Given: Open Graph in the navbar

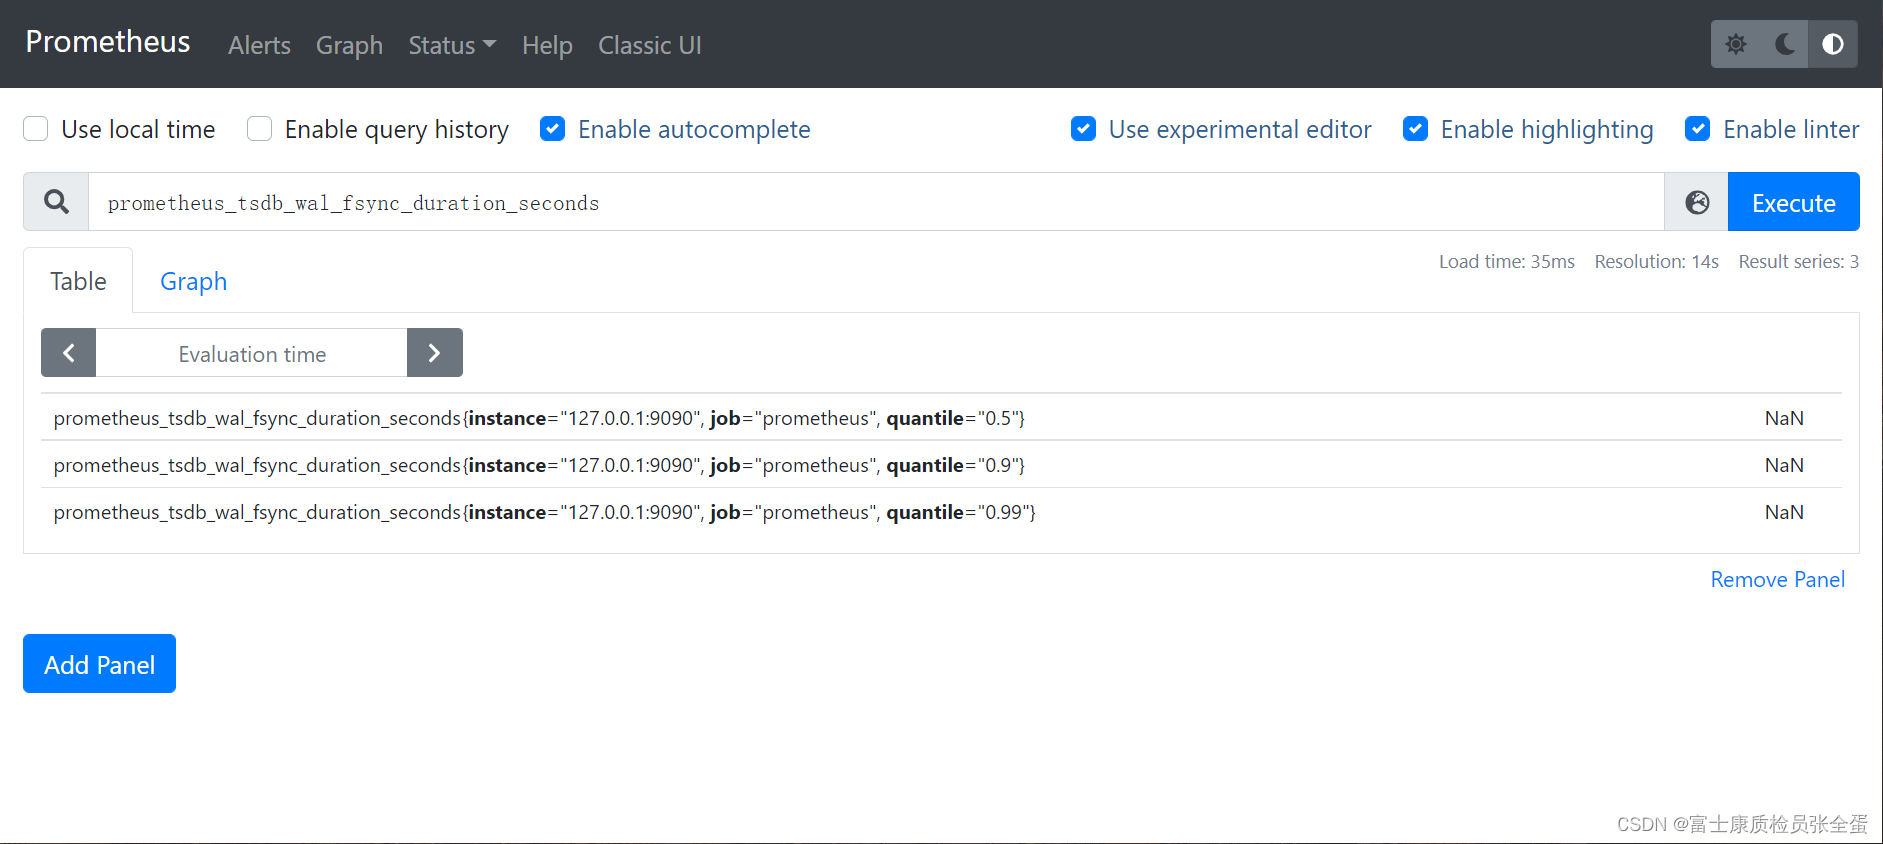Looking at the screenshot, I should (349, 45).
